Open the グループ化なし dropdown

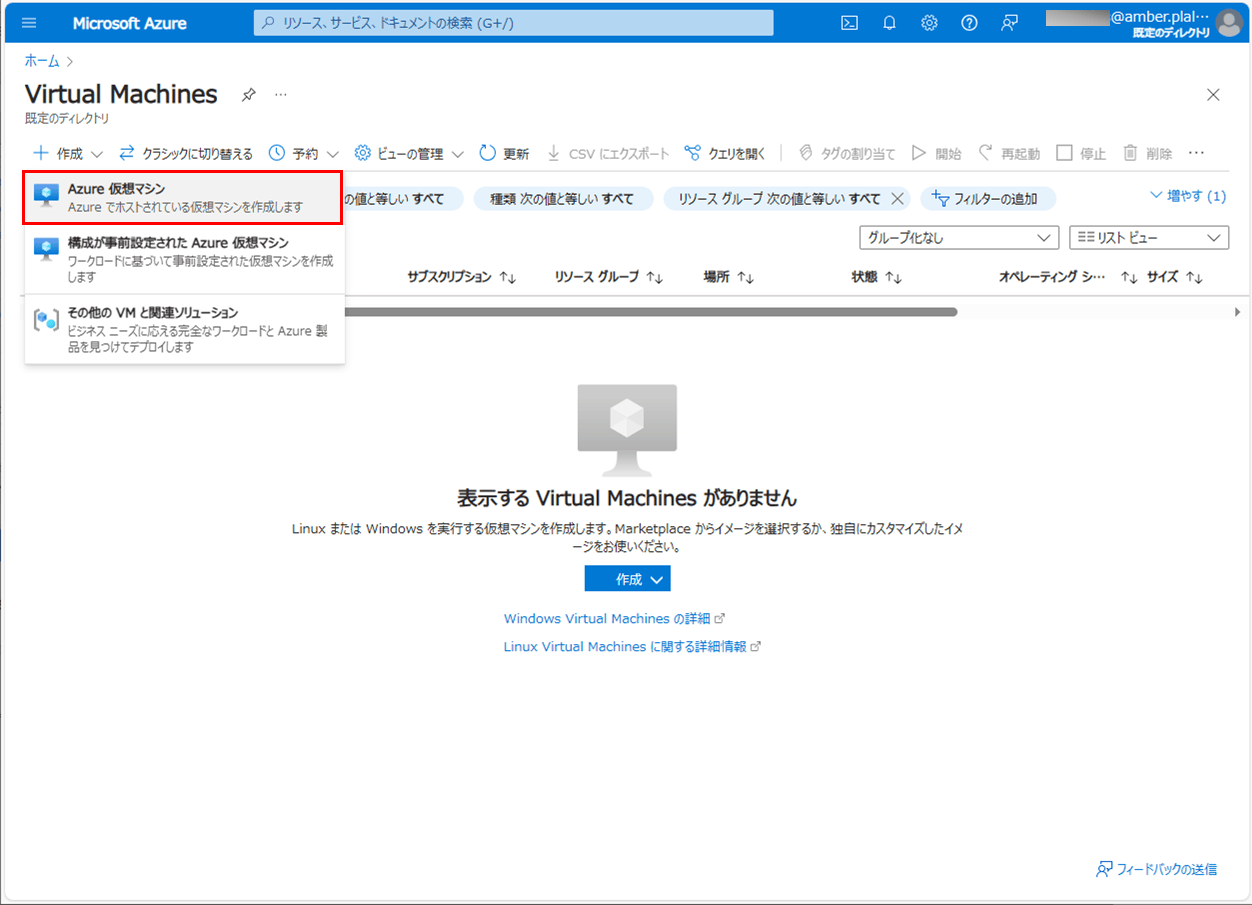(958, 238)
